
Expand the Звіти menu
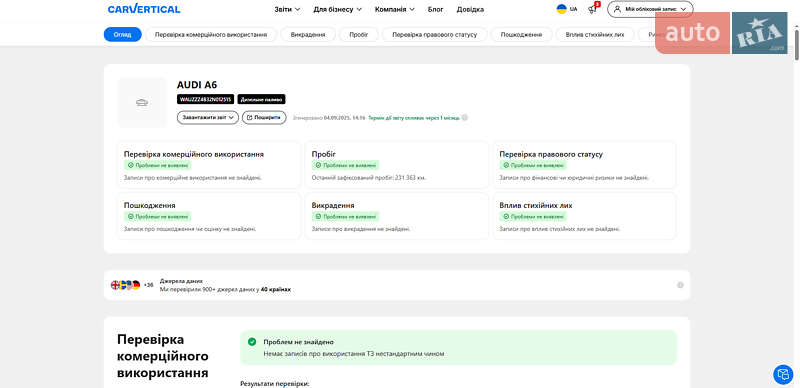pyautogui.click(x=287, y=9)
